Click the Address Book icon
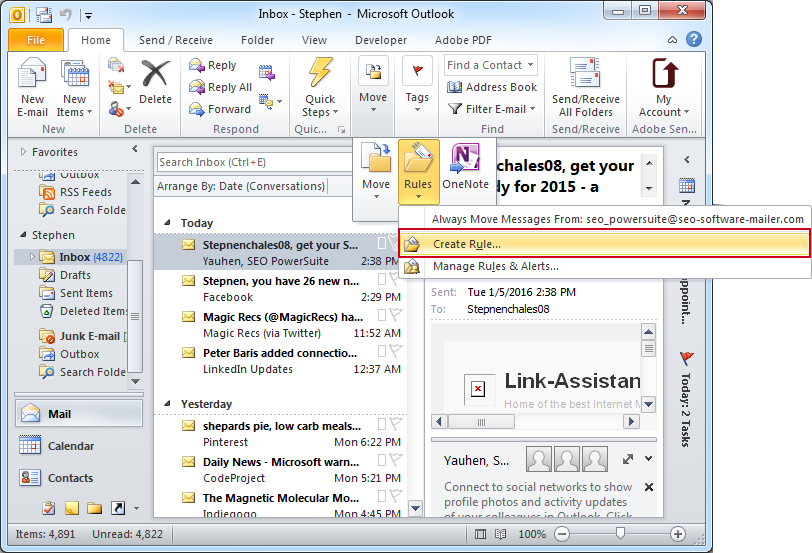The width and height of the screenshot is (812, 553). click(x=492, y=87)
